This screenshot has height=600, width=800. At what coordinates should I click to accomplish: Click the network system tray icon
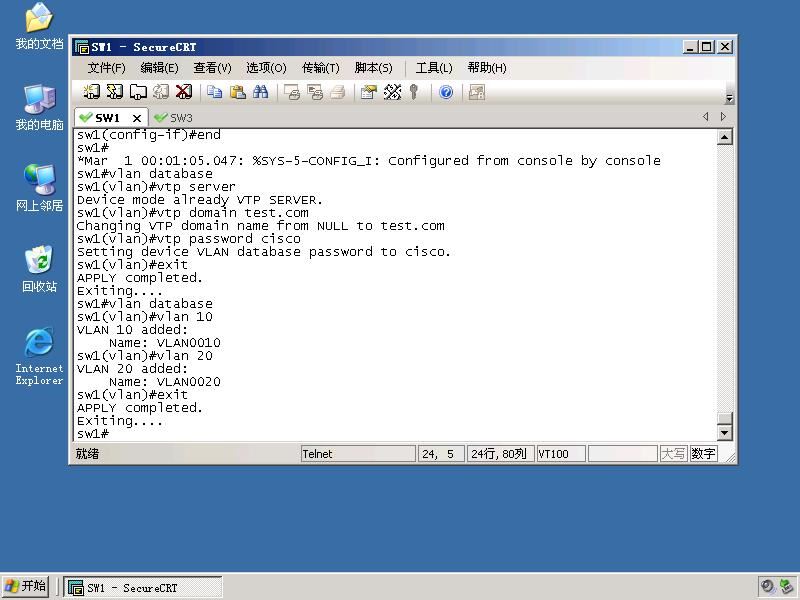(x=786, y=587)
